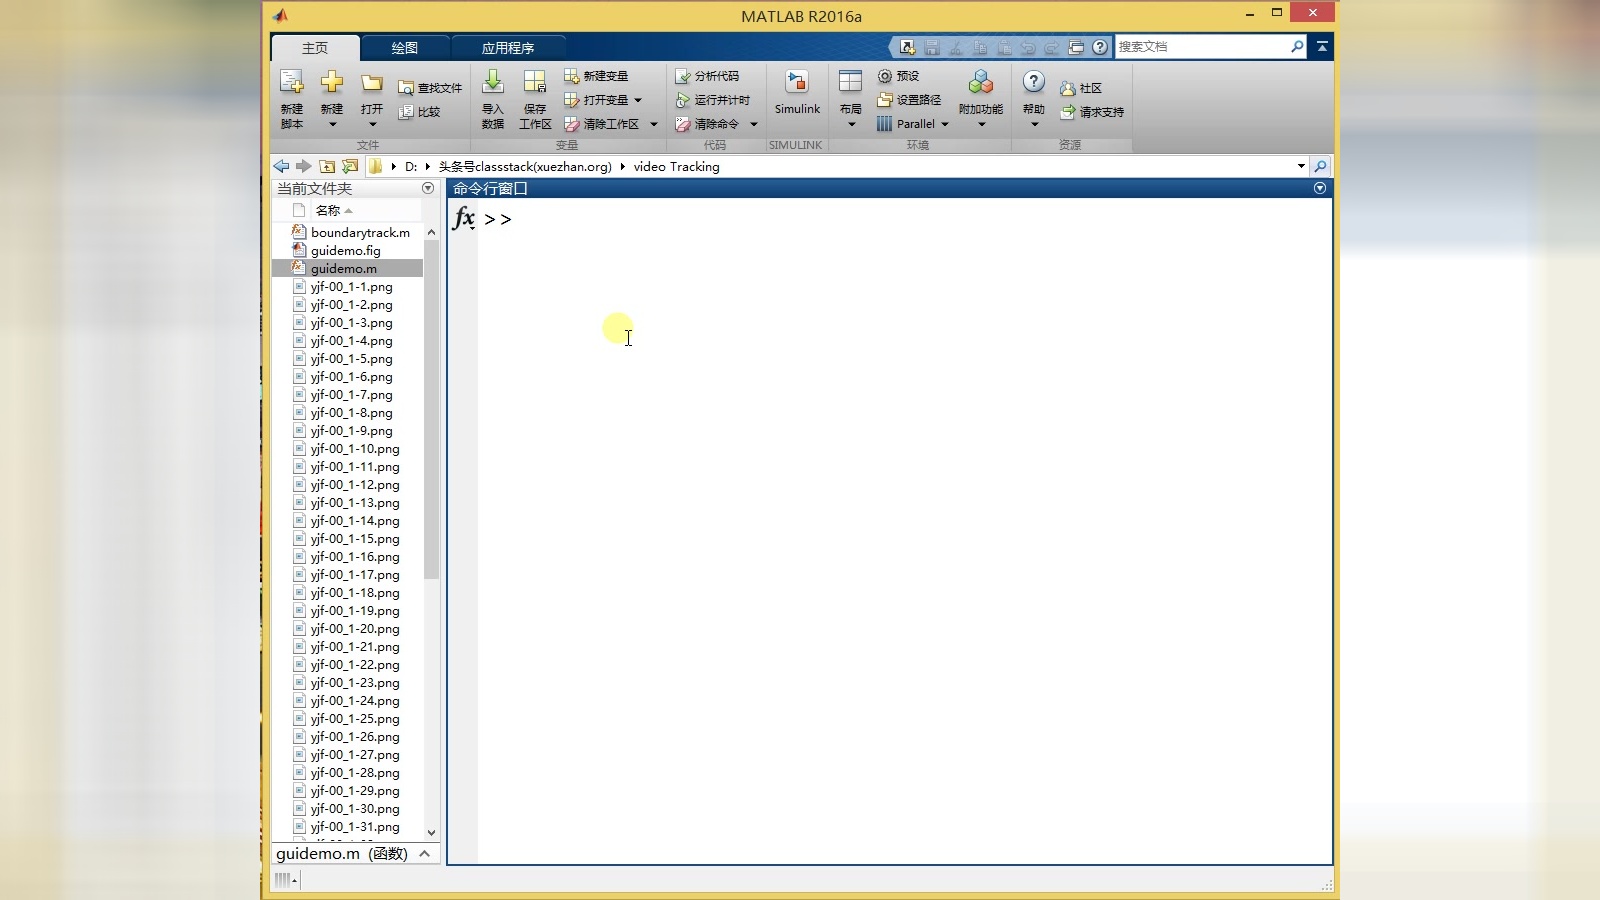
Task: Expand the 新建 (New) dropdown arrow
Action: tap(332, 125)
